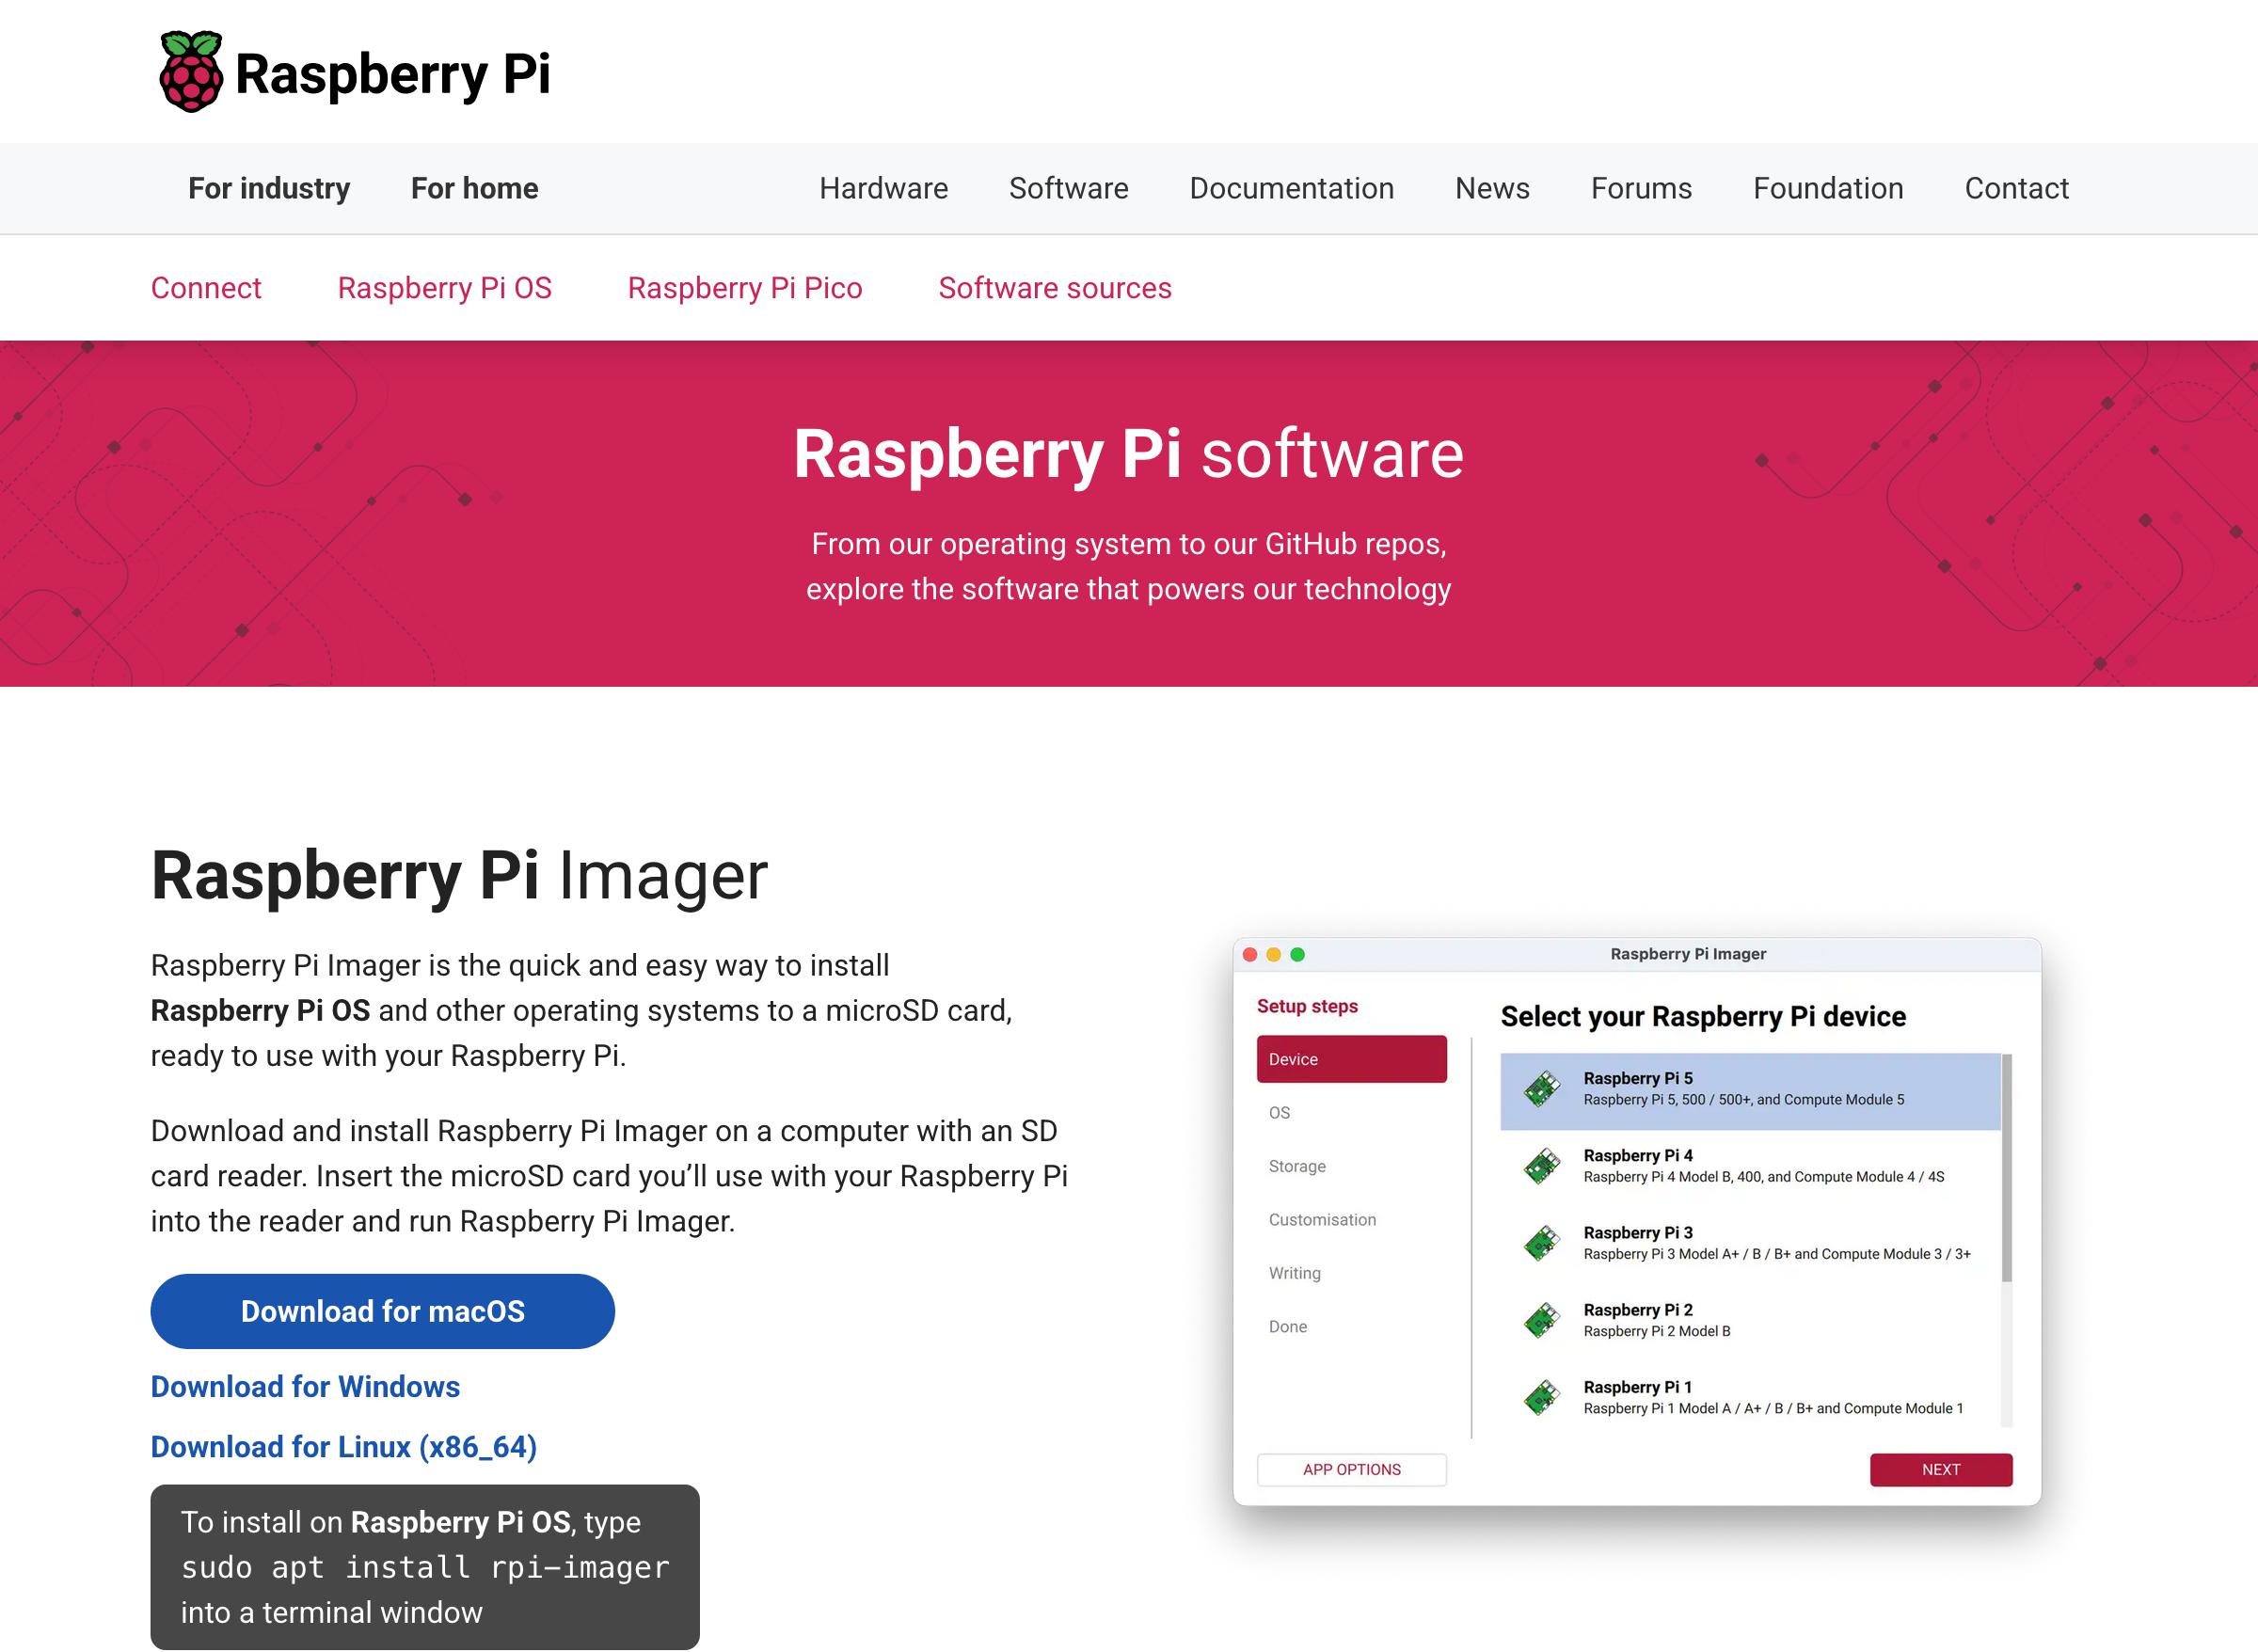Click 'Raspberry Pi 5, 500 / 500+, and Compute Module 5'
2258x1652 pixels.
point(1744,1100)
